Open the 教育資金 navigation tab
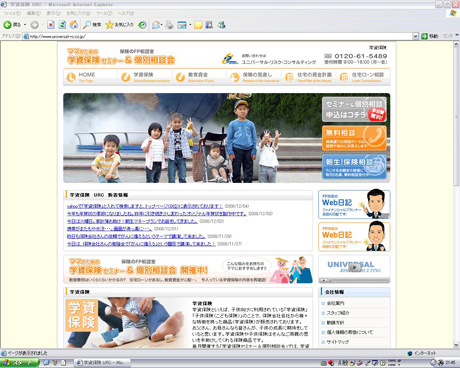 [x=200, y=77]
